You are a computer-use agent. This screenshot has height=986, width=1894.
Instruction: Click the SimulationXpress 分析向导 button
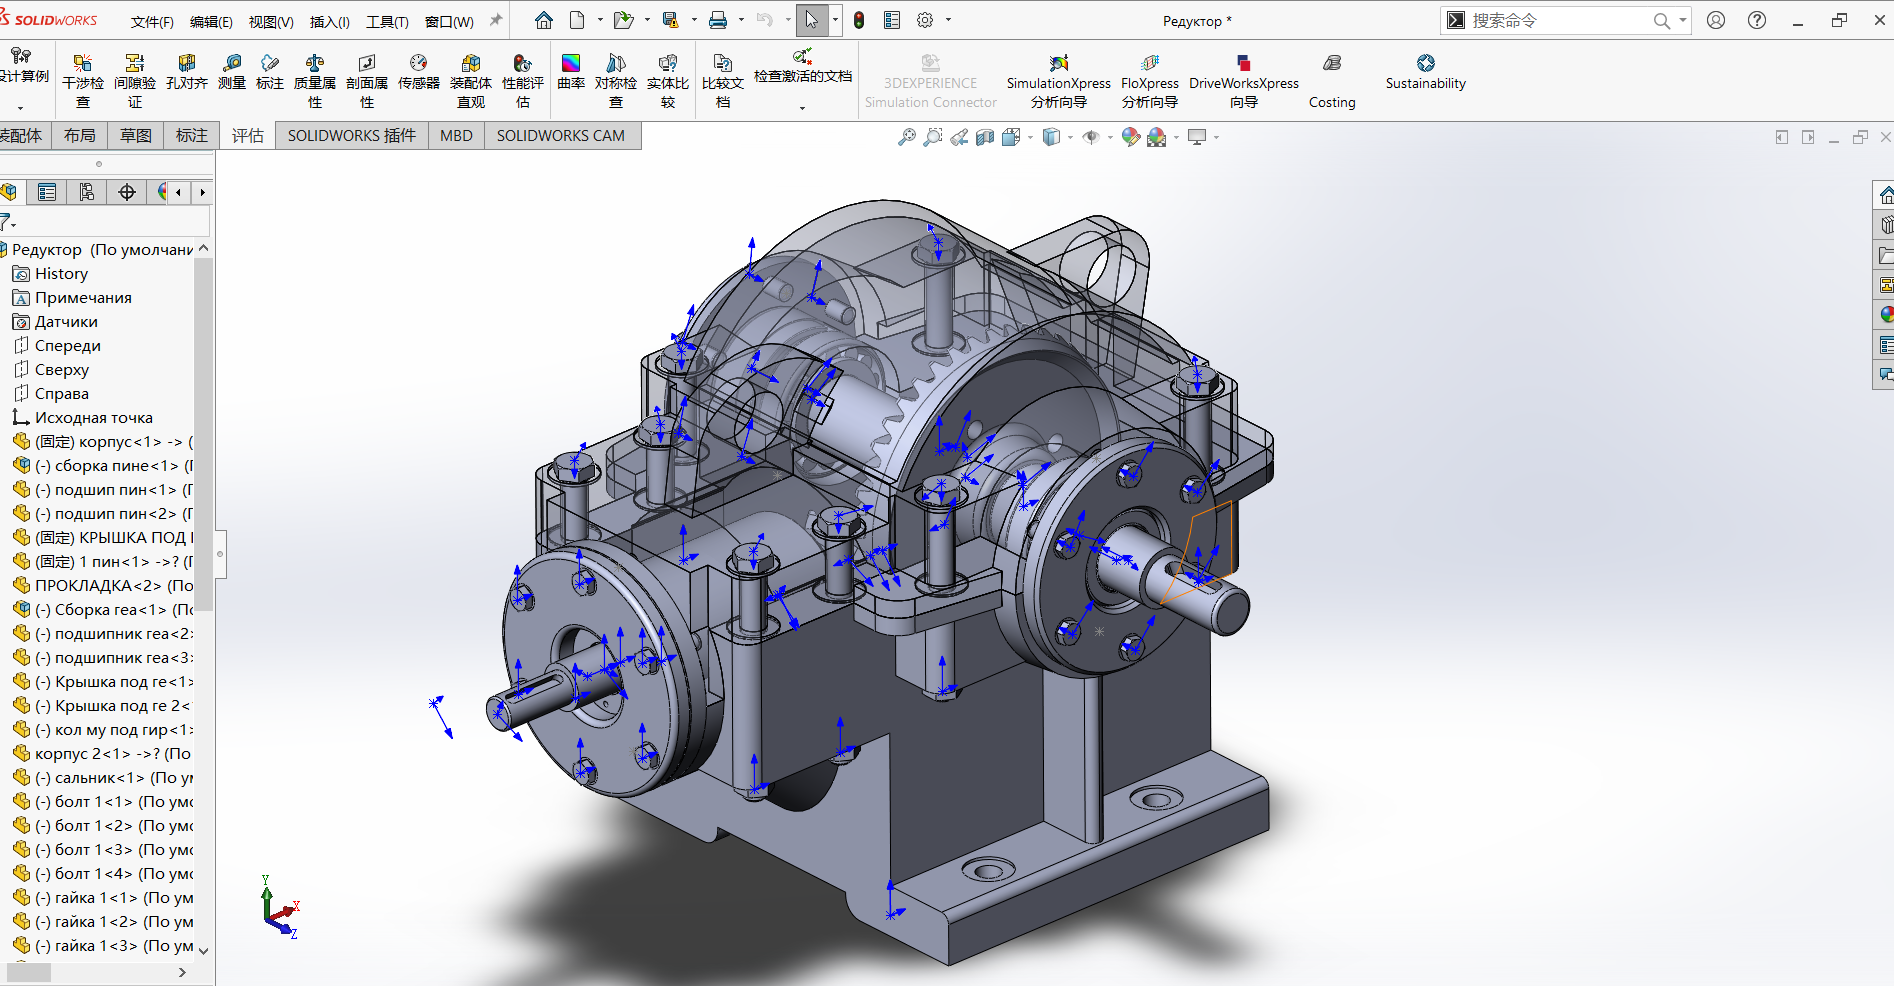pyautogui.click(x=1058, y=80)
